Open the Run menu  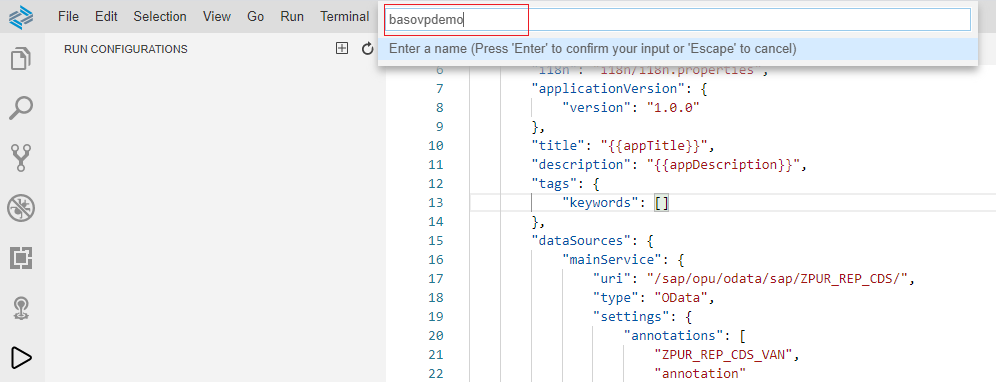(x=292, y=17)
